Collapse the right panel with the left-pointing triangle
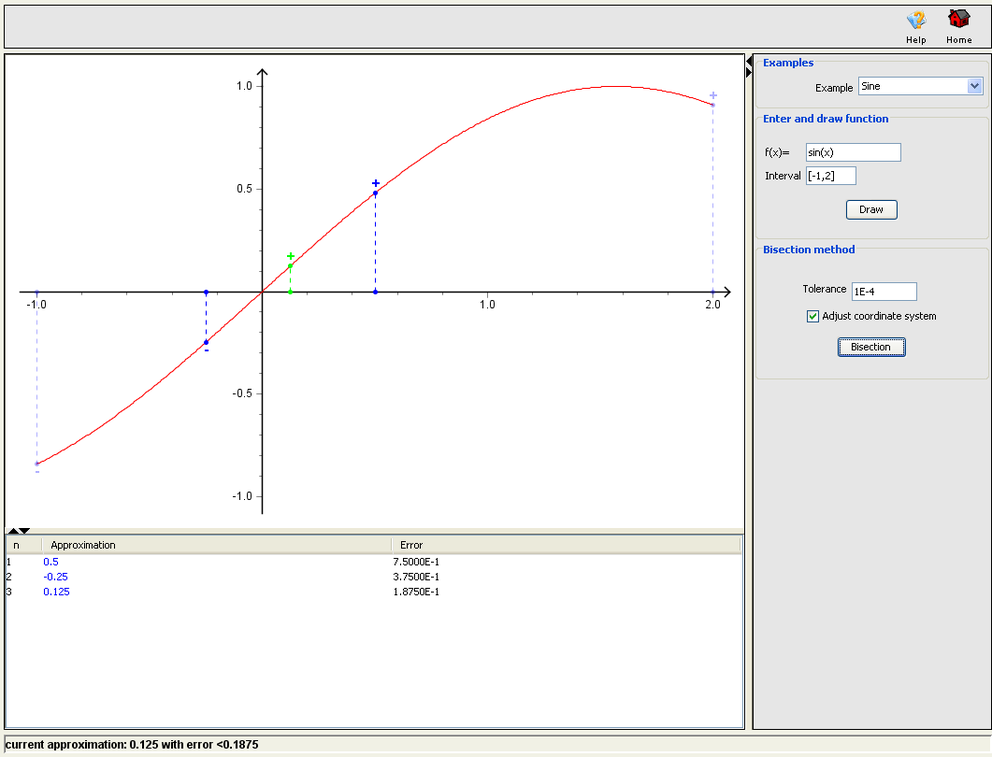Viewport: 992px width, 757px height. (749, 61)
